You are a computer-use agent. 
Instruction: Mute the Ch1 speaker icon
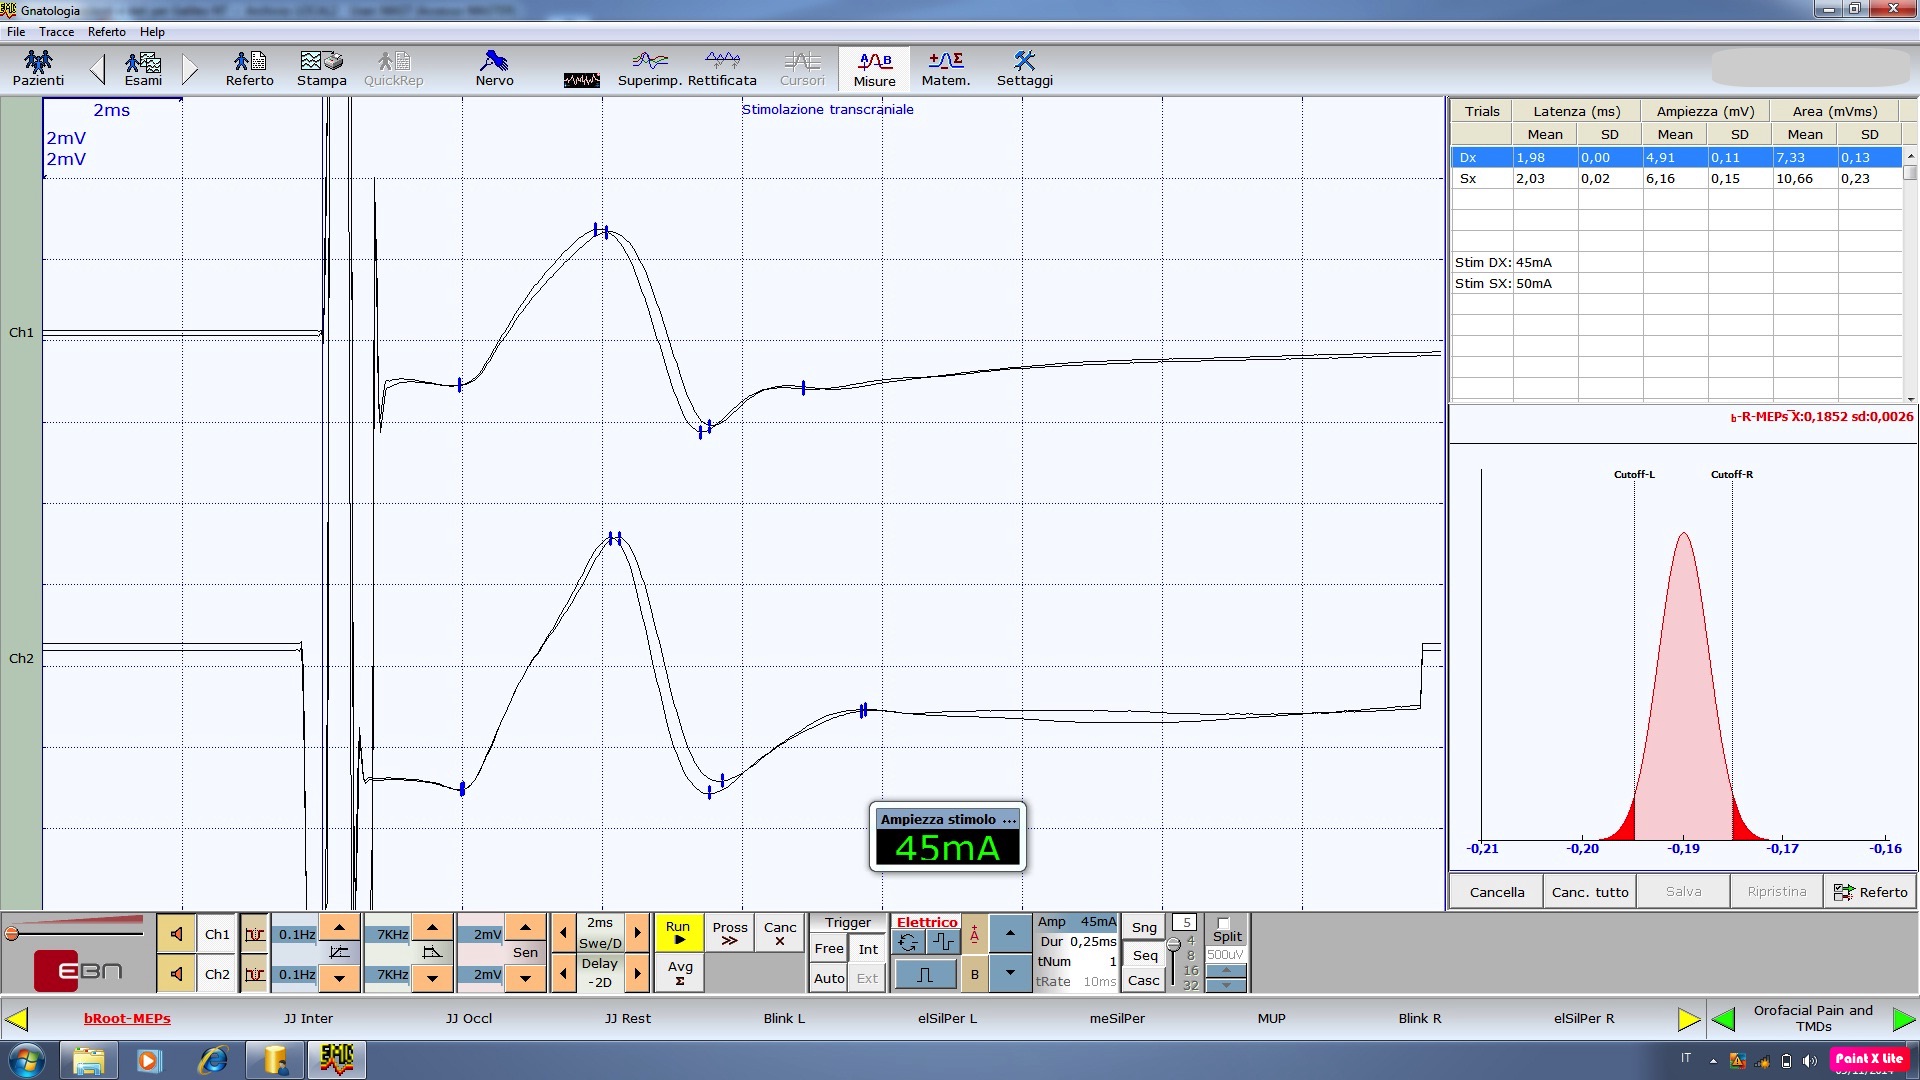click(x=176, y=934)
